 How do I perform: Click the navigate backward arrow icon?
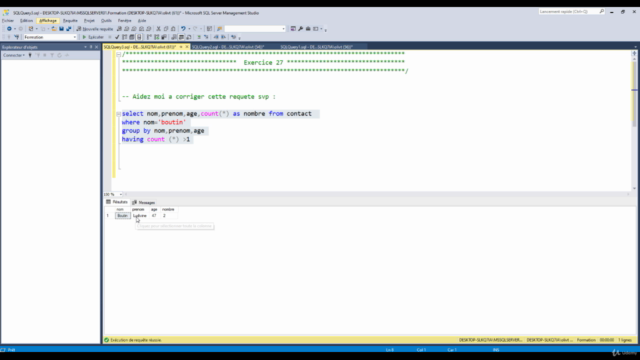point(9,29)
